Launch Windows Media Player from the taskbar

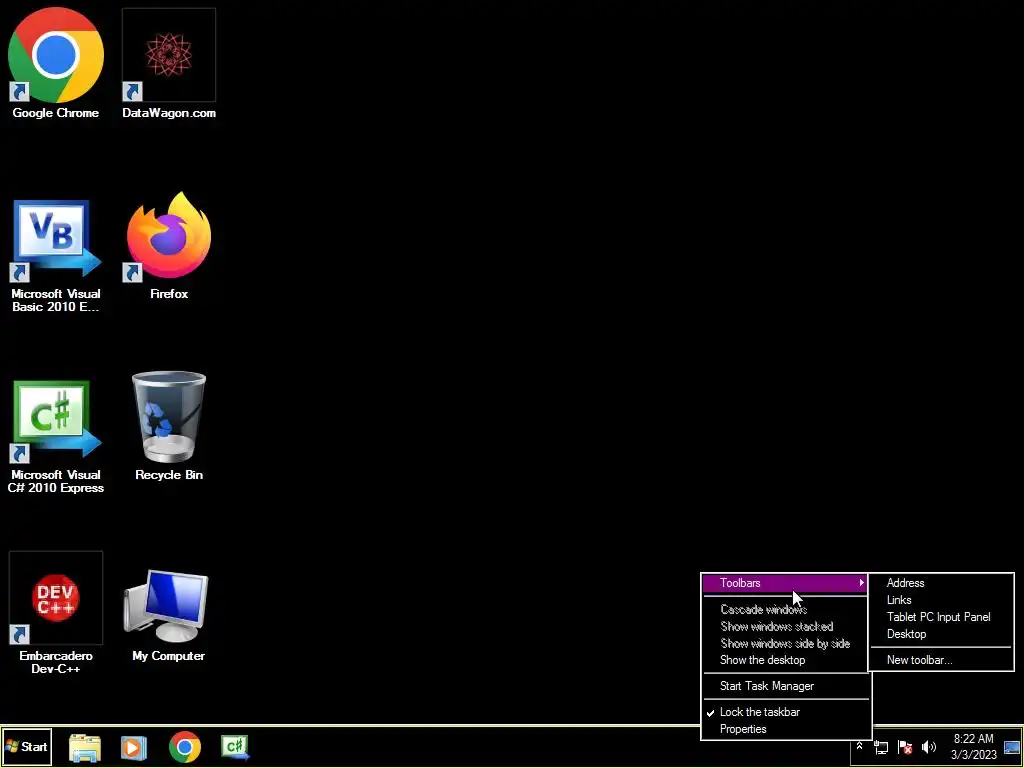coord(134,747)
